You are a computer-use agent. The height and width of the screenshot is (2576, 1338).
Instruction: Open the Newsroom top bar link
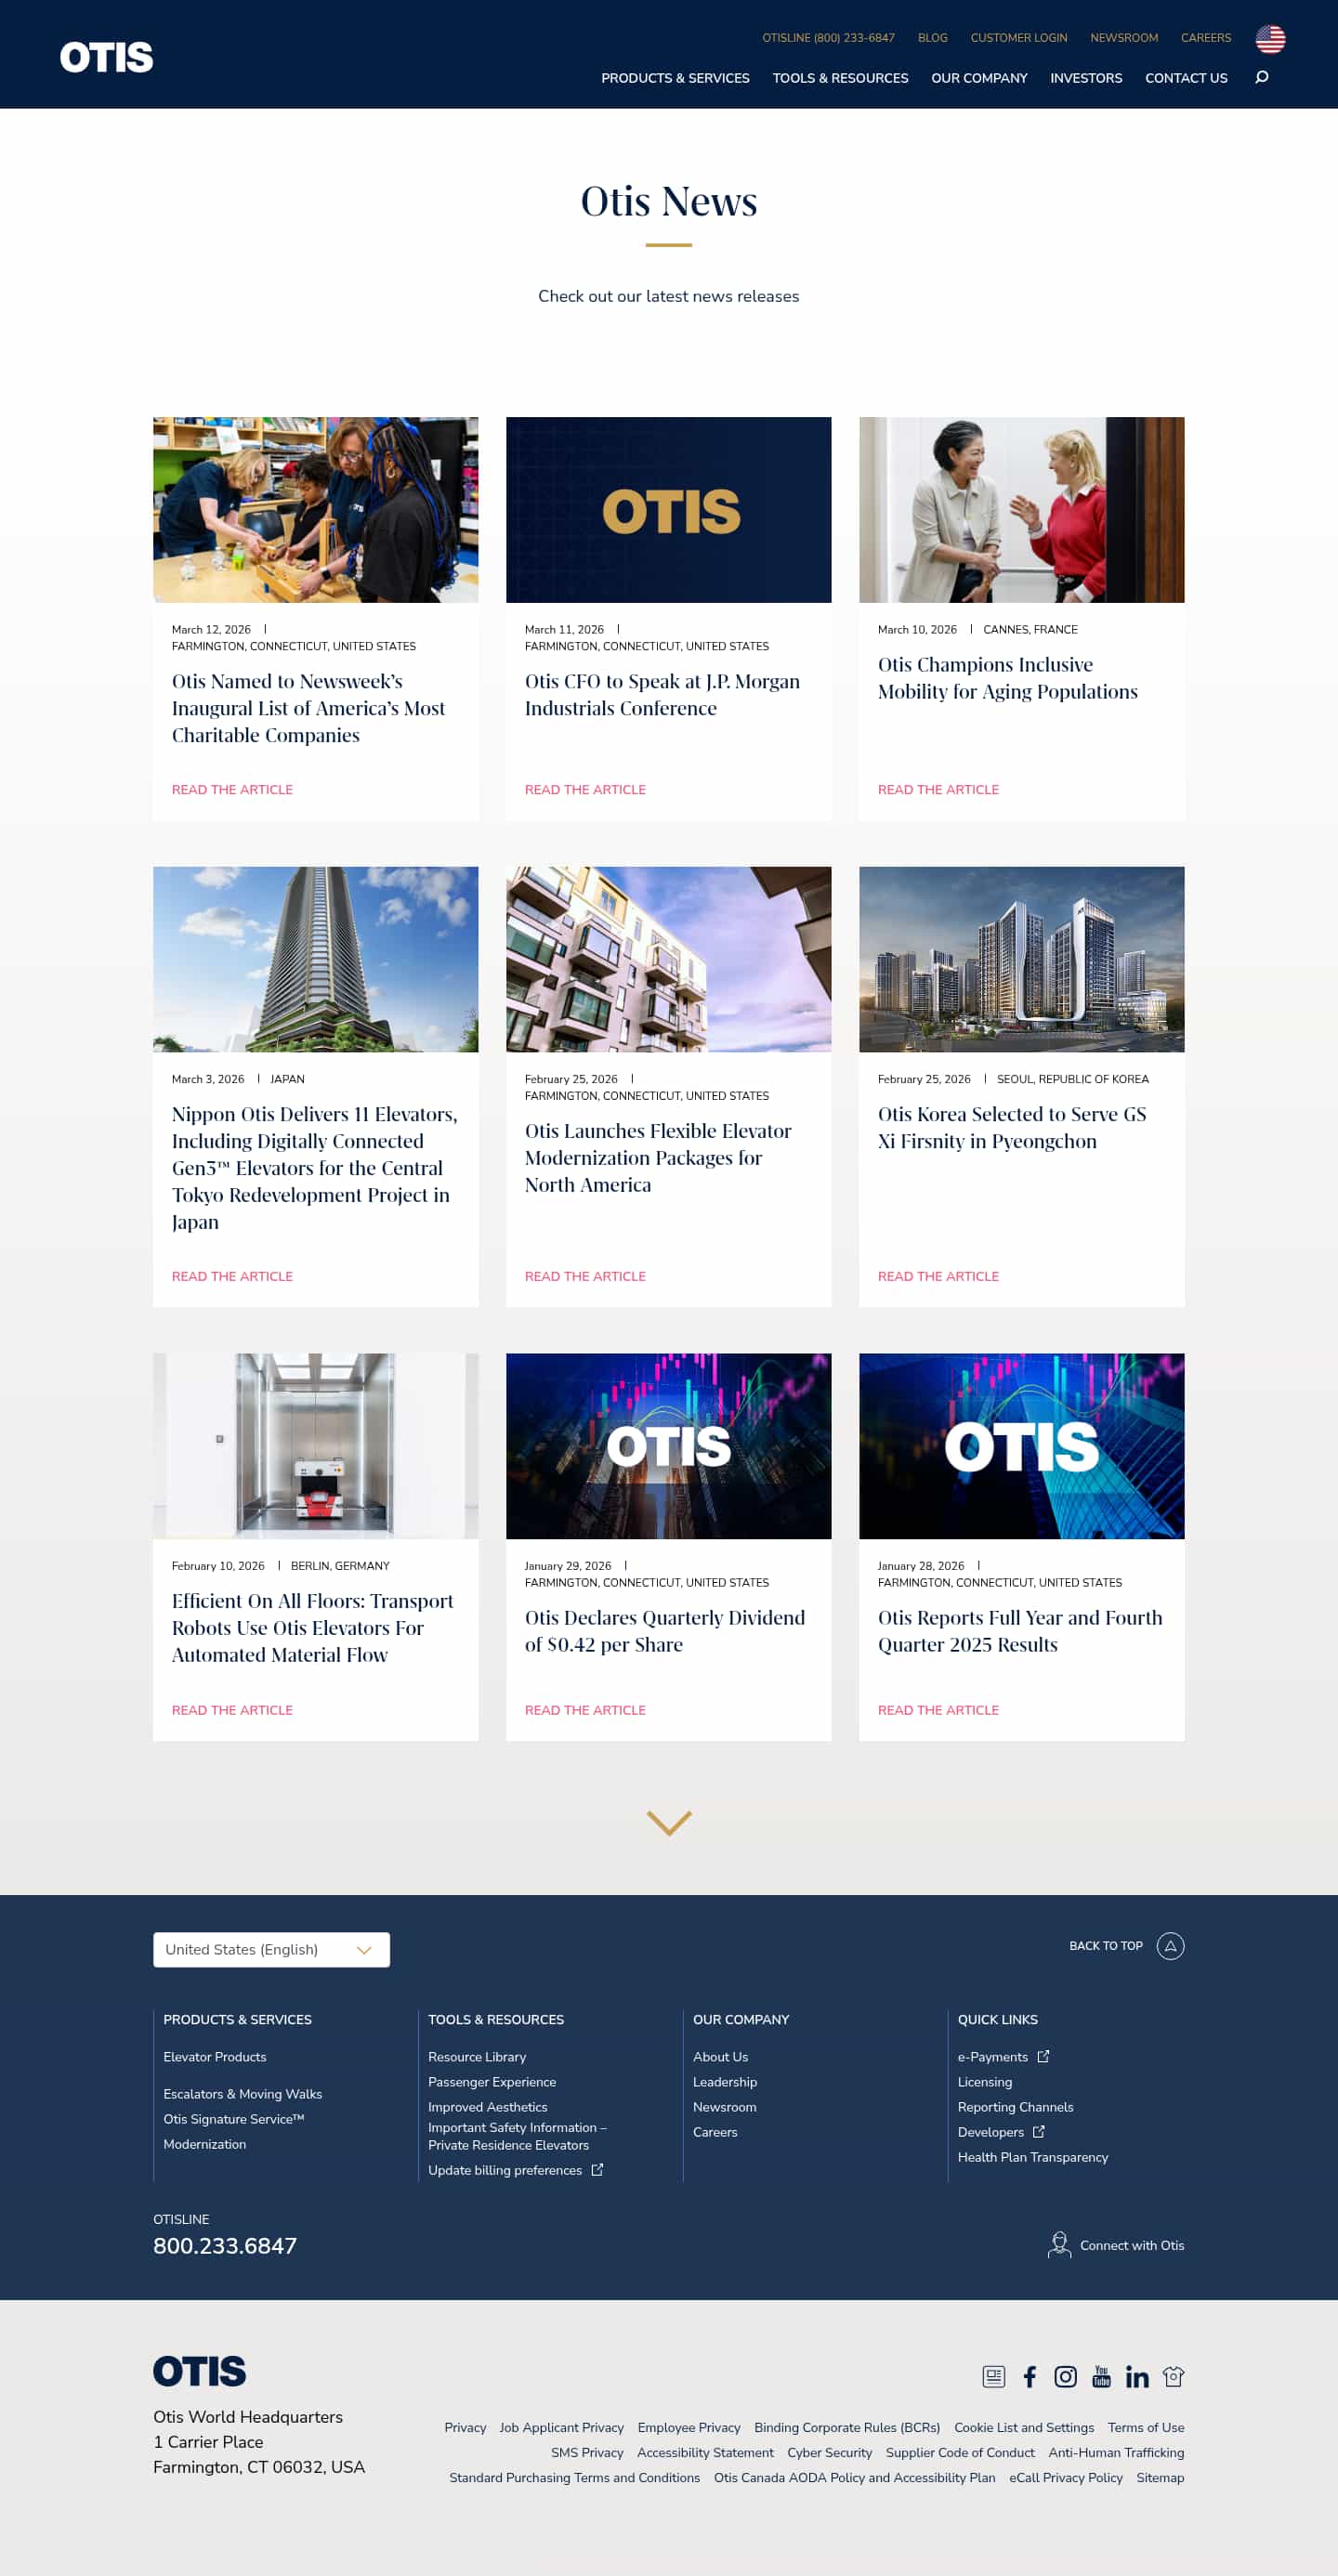click(1124, 38)
